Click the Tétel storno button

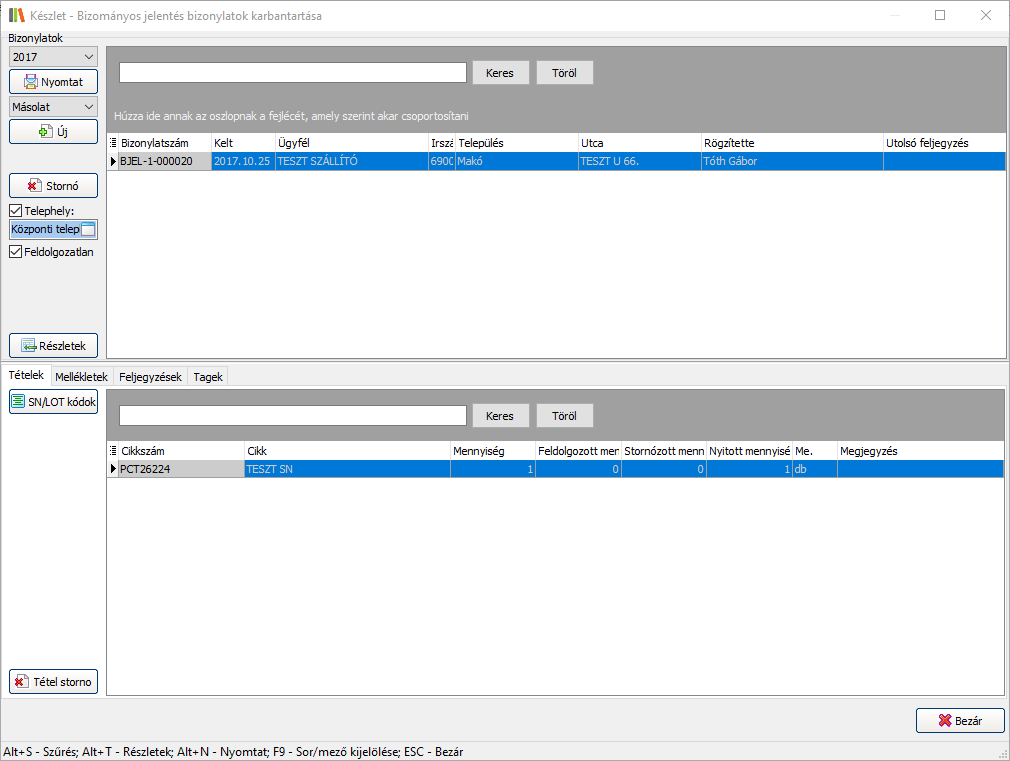(53, 682)
